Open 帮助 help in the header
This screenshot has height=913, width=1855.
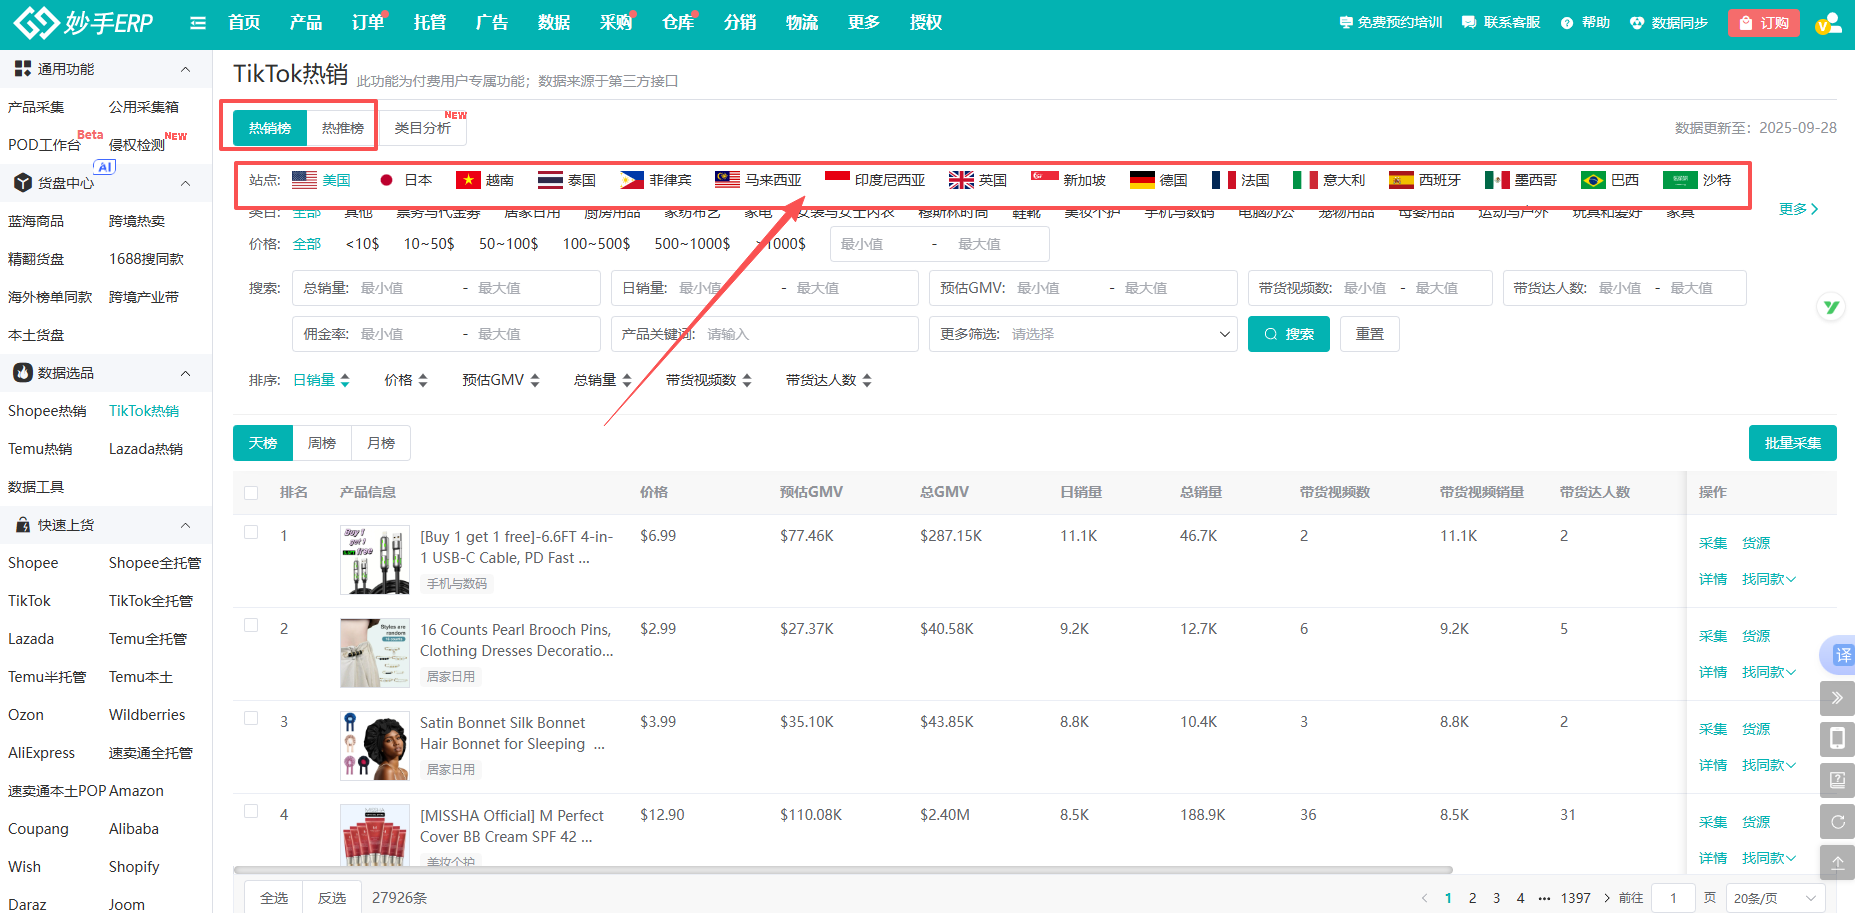[1585, 23]
